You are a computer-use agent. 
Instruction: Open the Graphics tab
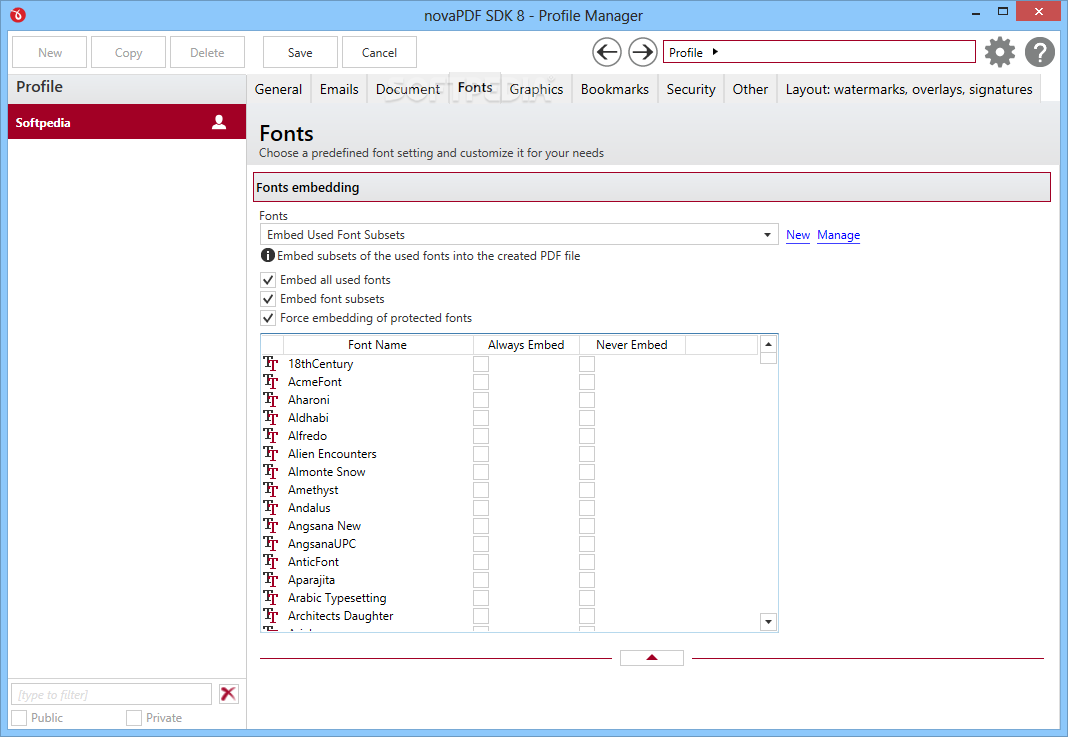coord(536,89)
